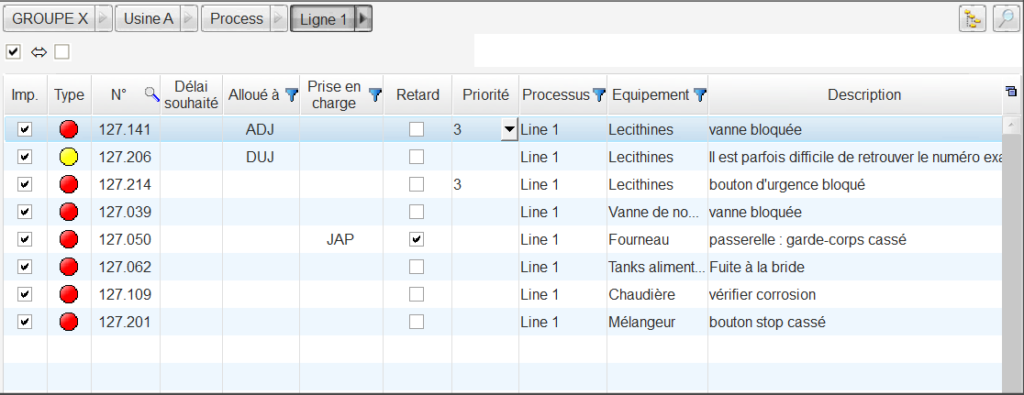1024x395 pixels.
Task: Expand the arrow next to GROUPE X
Action: (103, 19)
